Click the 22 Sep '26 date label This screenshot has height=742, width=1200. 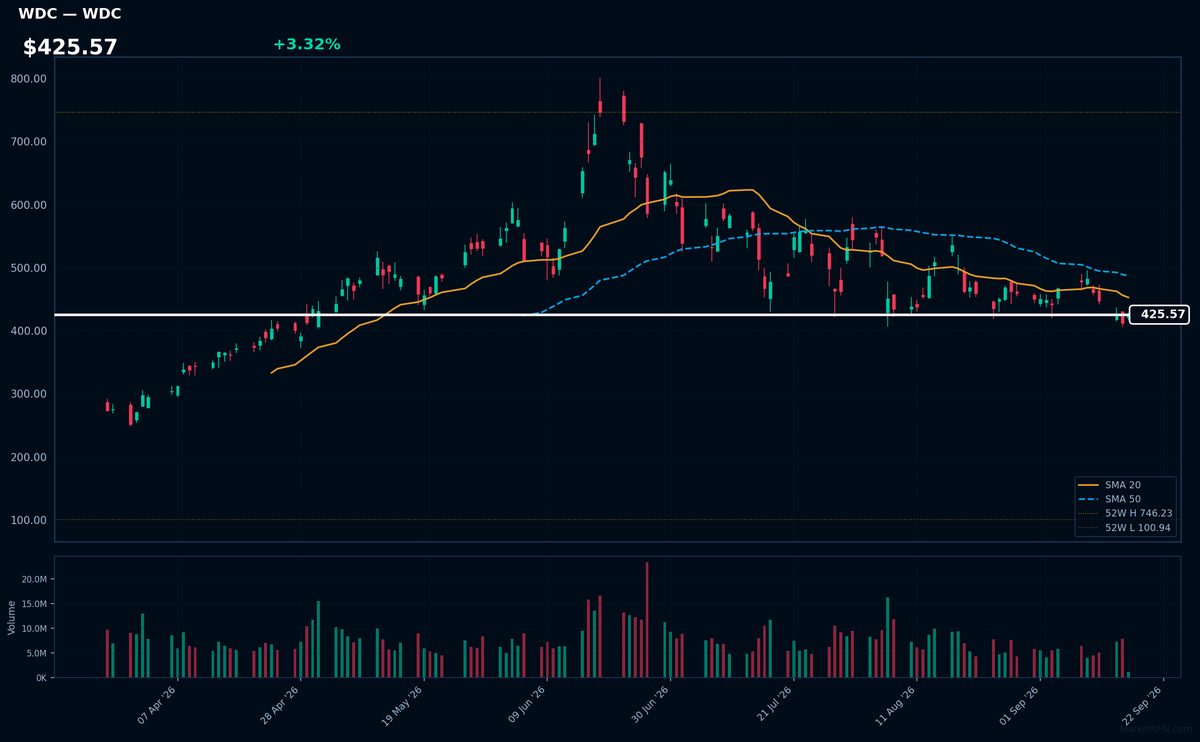[x=1142, y=705]
